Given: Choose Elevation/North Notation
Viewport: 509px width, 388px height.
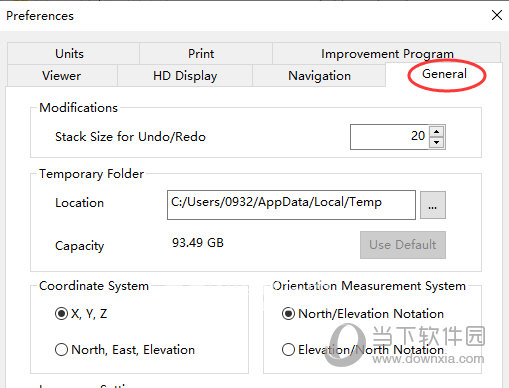Looking at the screenshot, I should coord(363,350).
